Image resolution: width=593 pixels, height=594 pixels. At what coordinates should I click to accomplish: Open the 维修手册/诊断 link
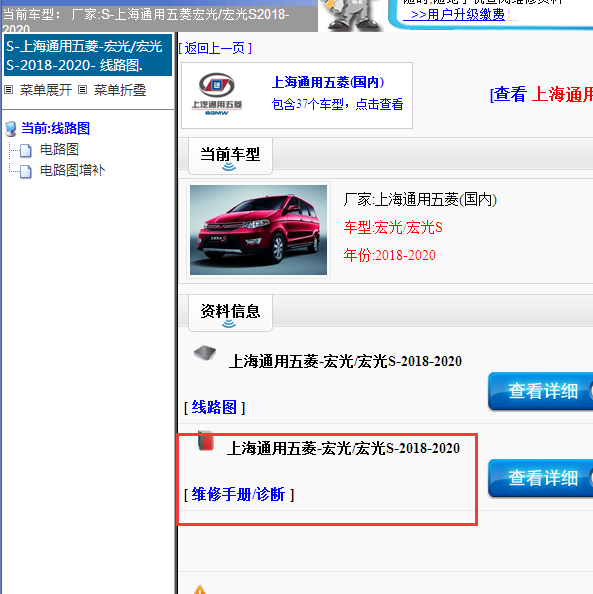(x=238, y=494)
